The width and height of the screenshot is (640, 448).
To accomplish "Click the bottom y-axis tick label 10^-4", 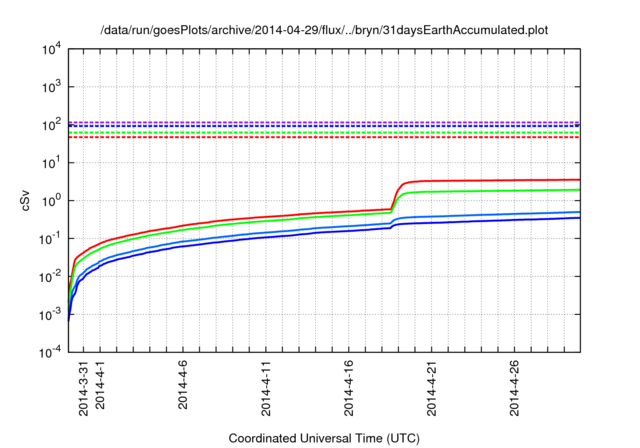I will click(49, 352).
